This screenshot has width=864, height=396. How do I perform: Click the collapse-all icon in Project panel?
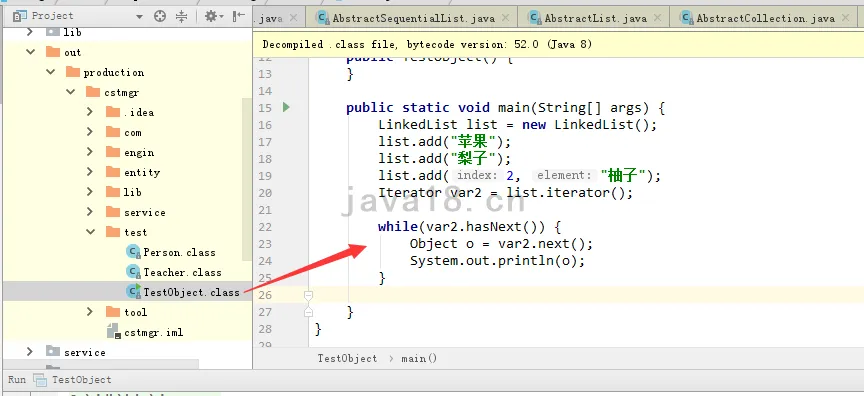point(182,16)
